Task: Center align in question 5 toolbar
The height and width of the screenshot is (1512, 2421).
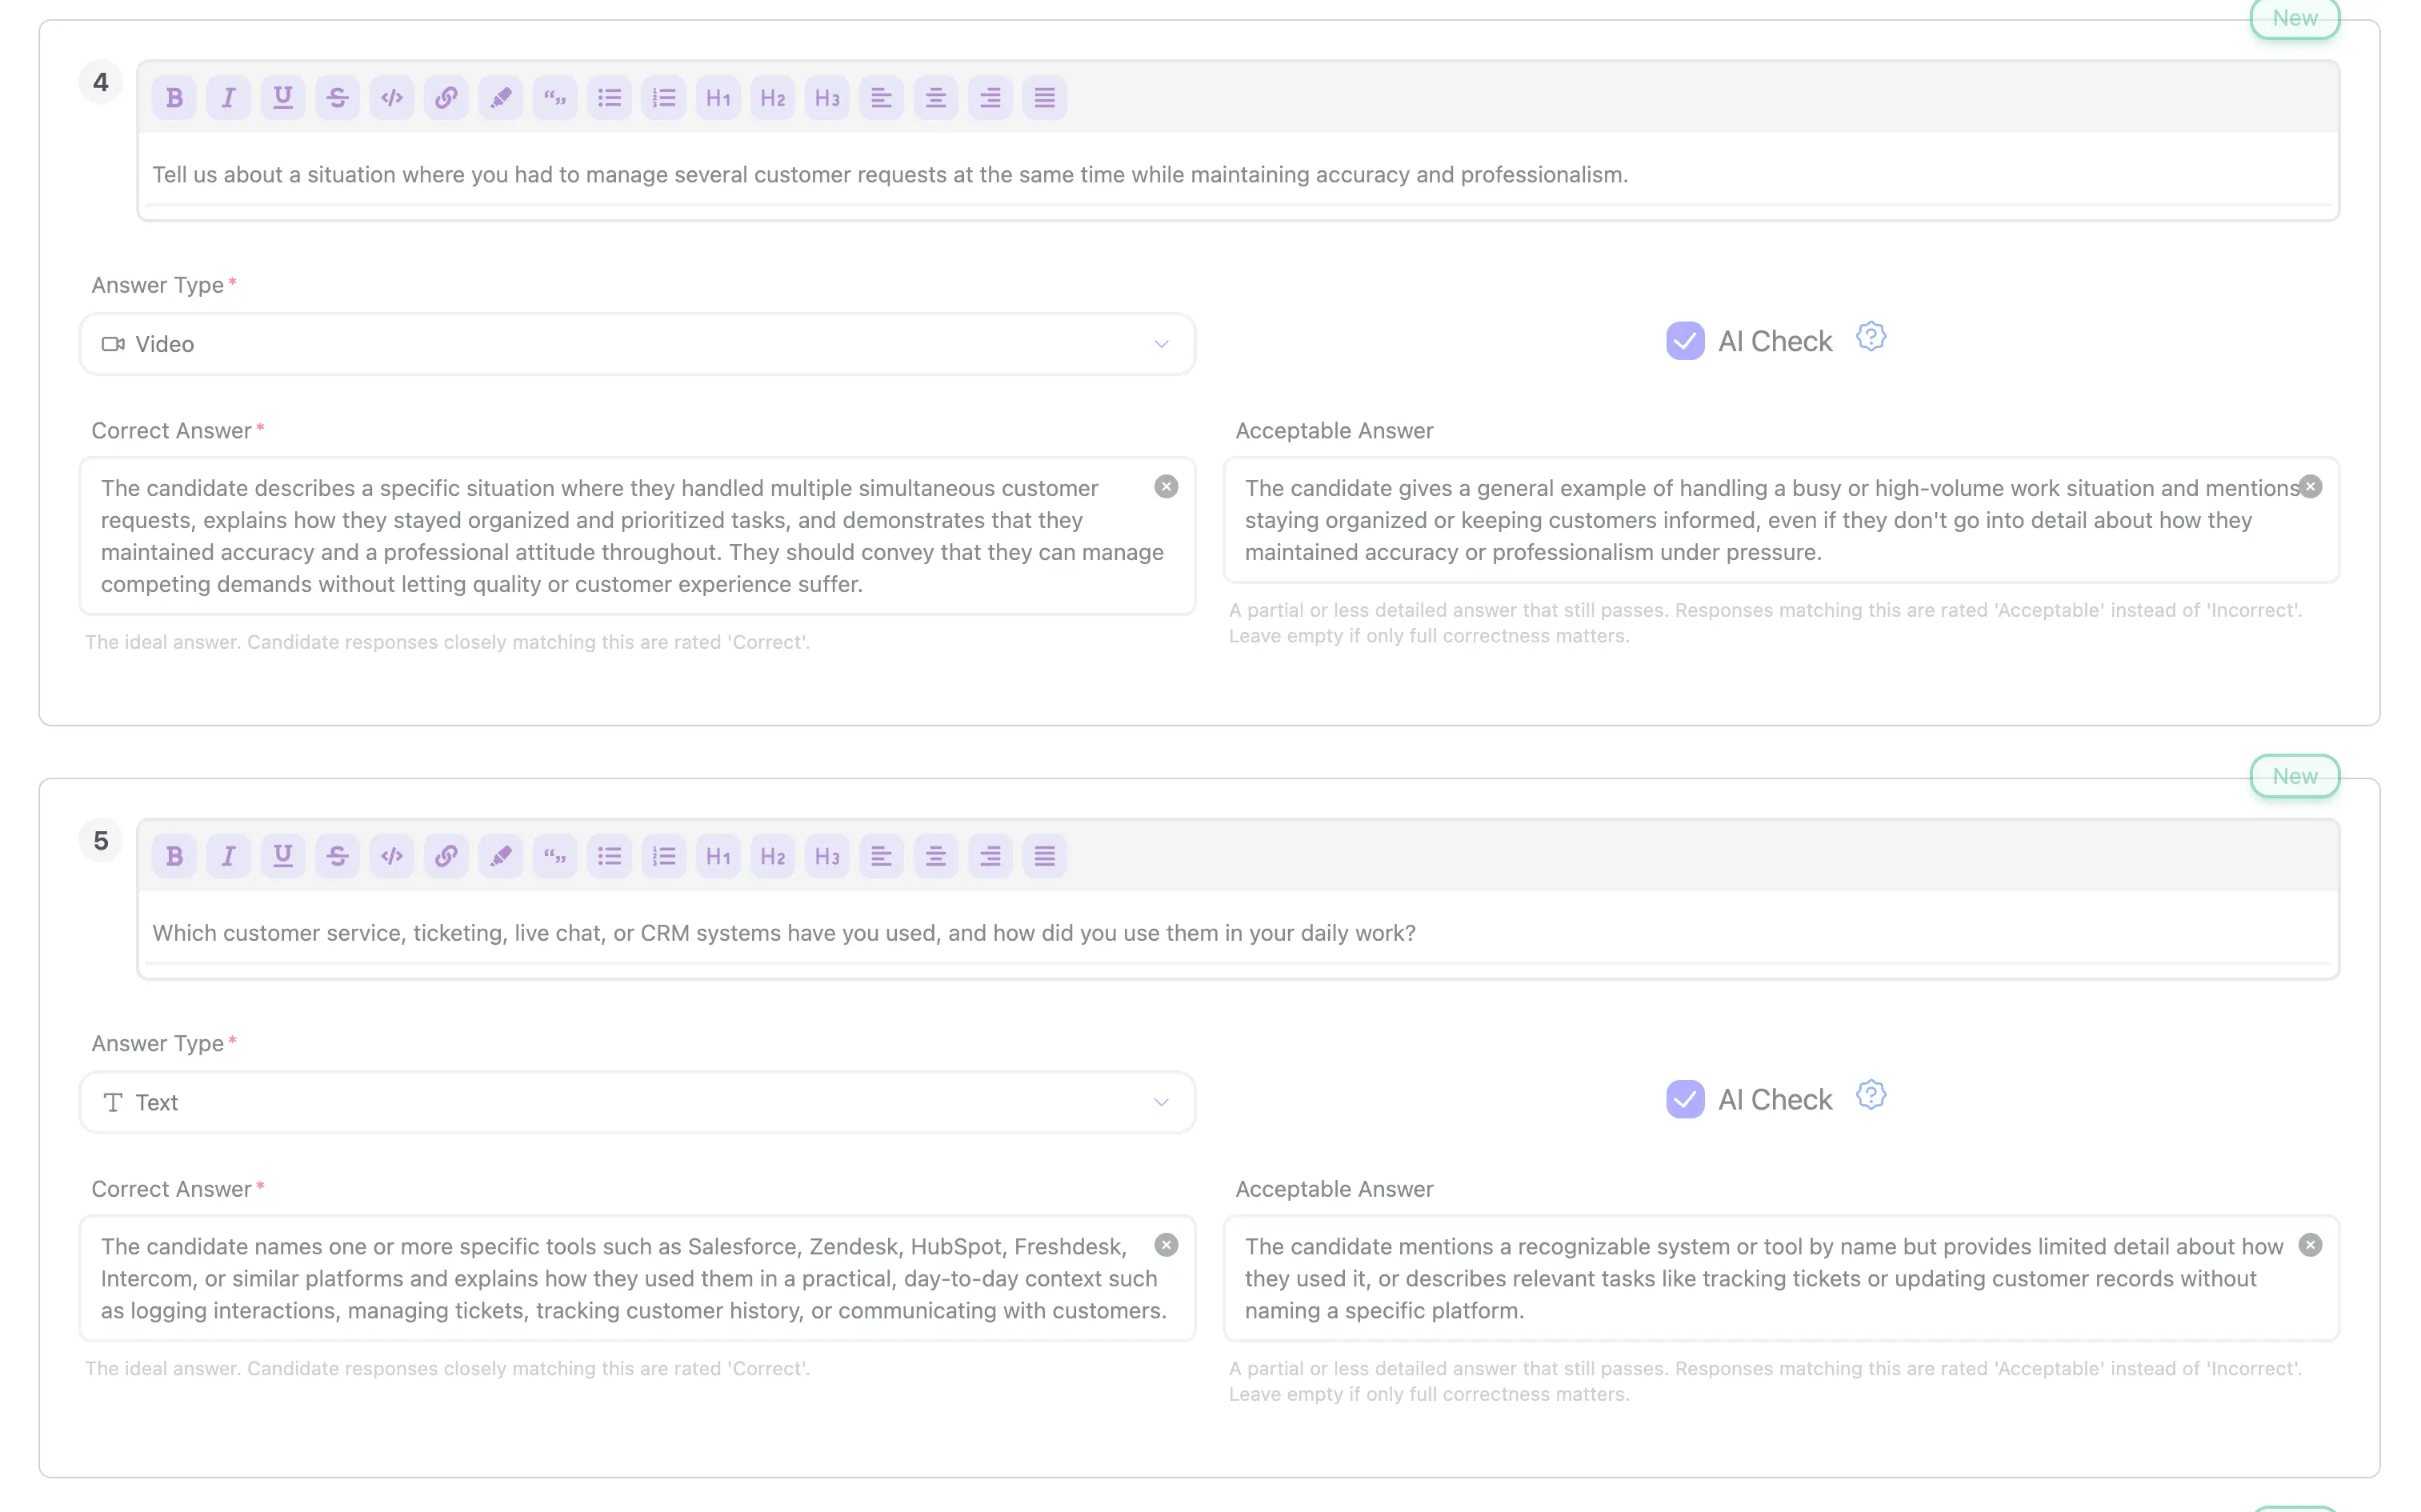Action: tap(936, 856)
